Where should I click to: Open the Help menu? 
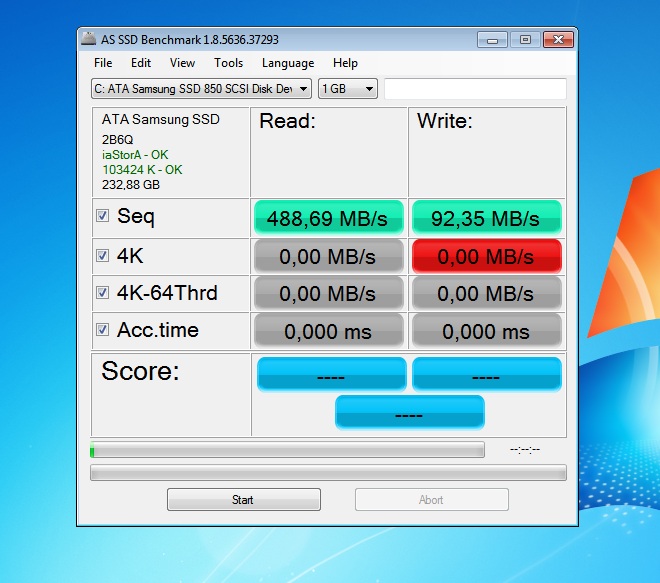click(x=345, y=63)
